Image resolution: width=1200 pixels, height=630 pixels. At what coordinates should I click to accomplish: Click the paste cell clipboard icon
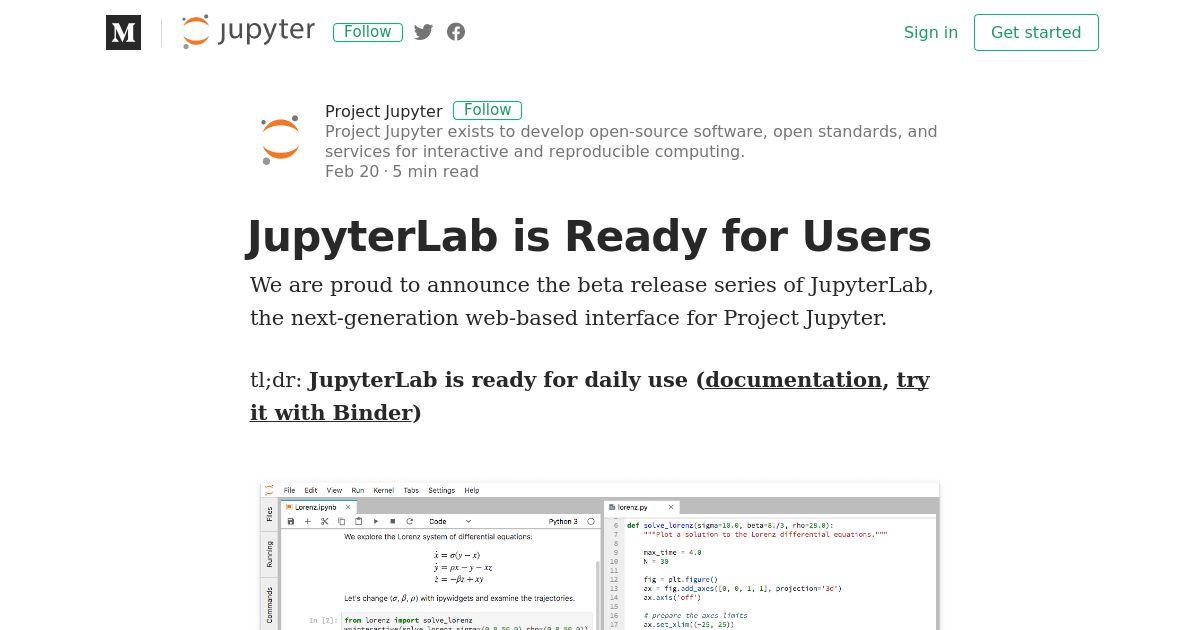pyautogui.click(x=358, y=521)
